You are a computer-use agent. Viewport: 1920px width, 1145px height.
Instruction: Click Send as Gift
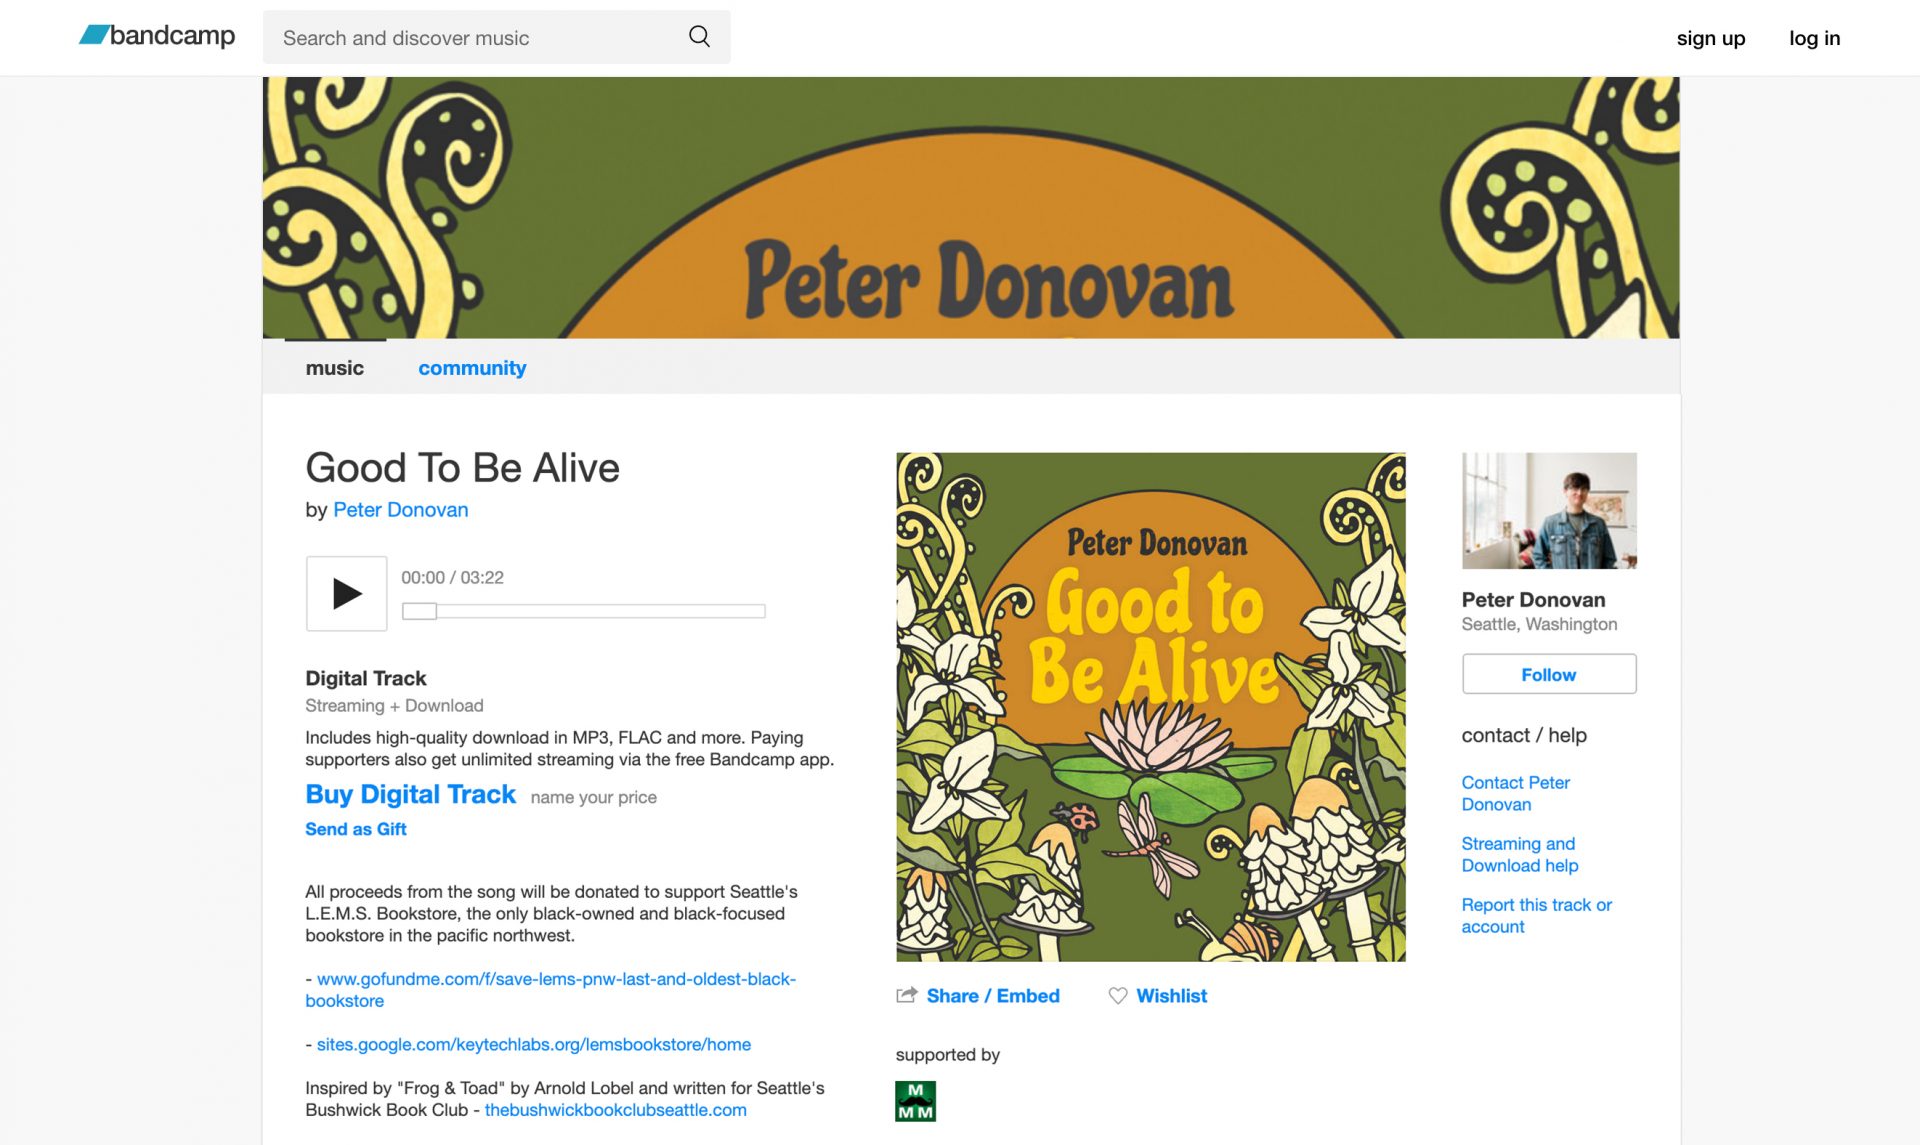pos(356,829)
